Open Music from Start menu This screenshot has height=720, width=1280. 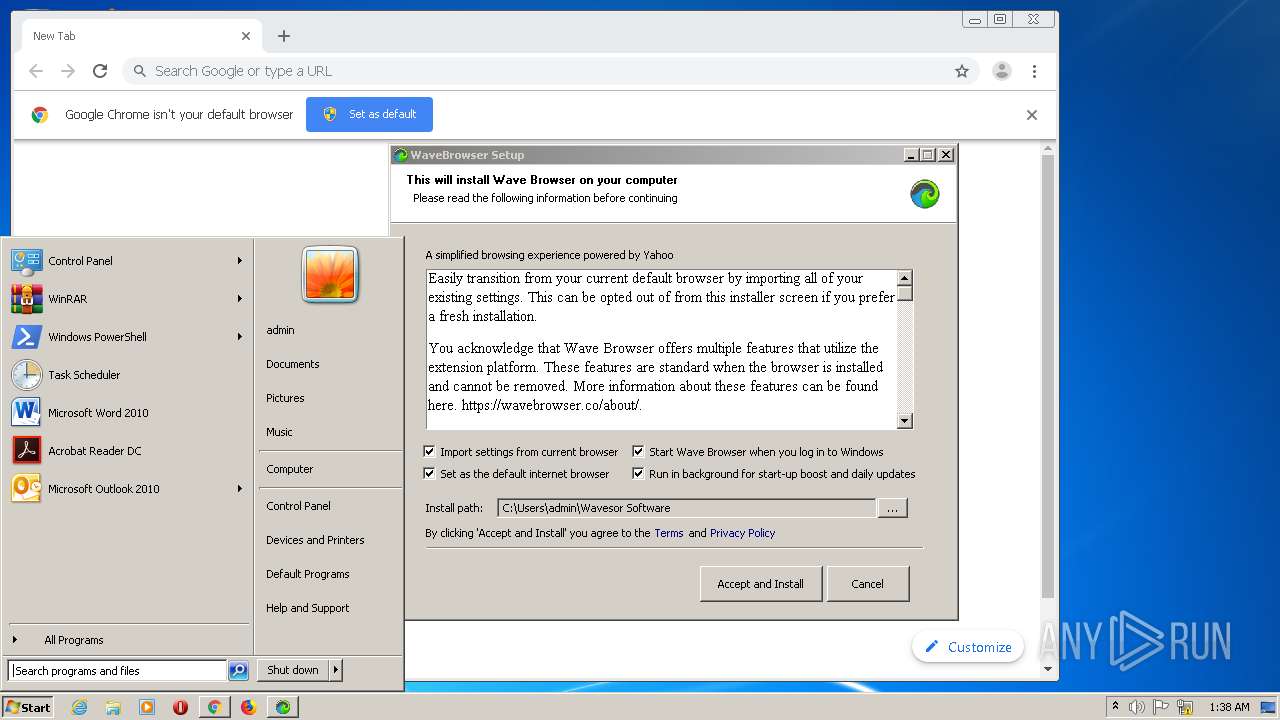pos(279,432)
